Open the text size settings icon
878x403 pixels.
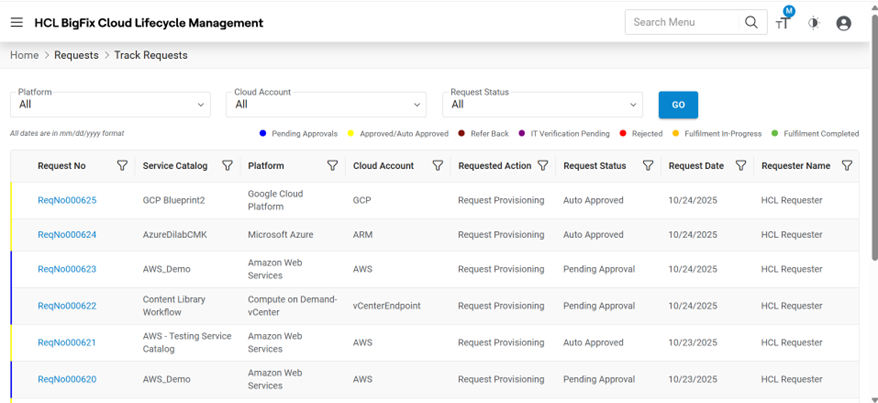[783, 23]
